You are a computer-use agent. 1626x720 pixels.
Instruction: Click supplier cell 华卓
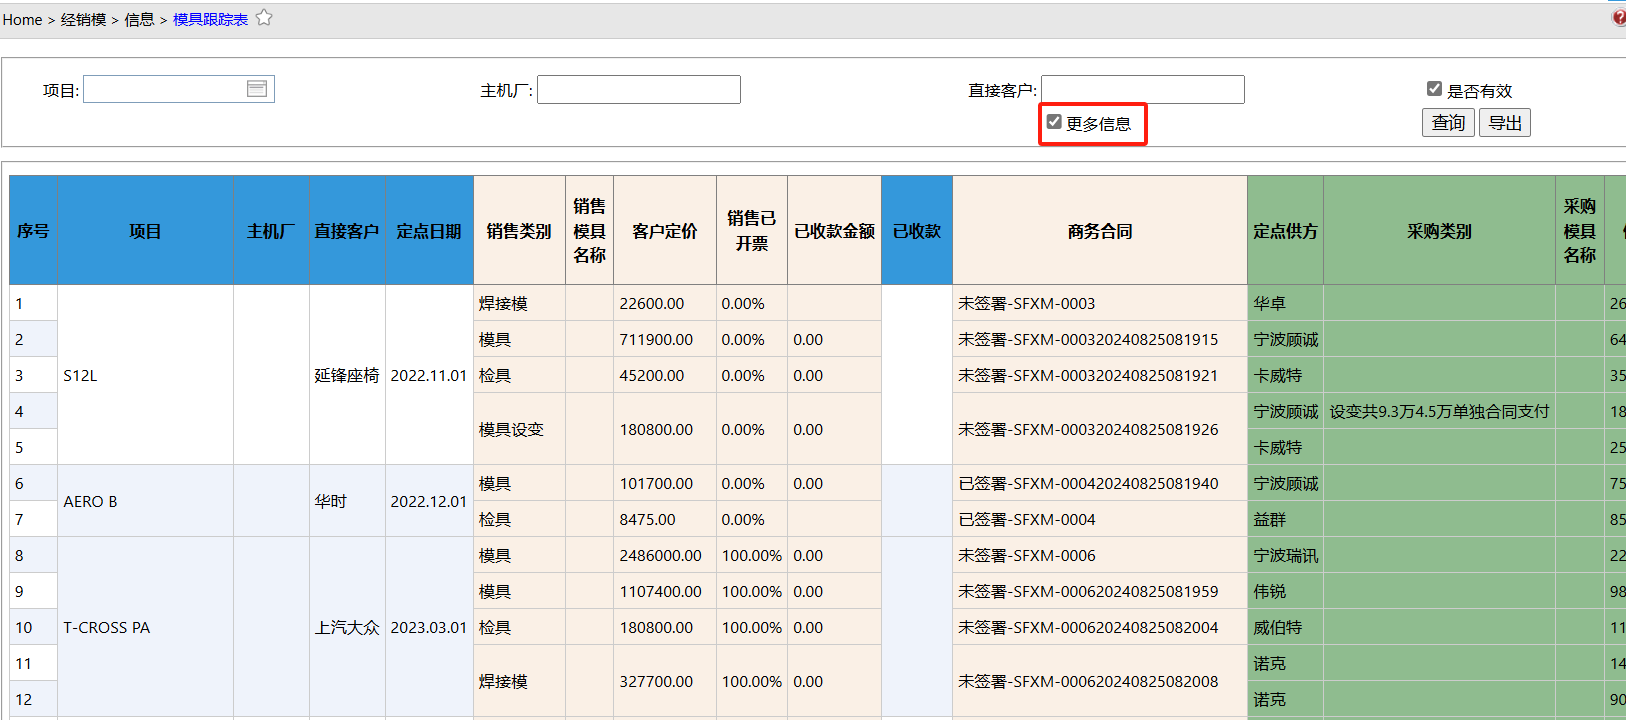pos(1286,303)
